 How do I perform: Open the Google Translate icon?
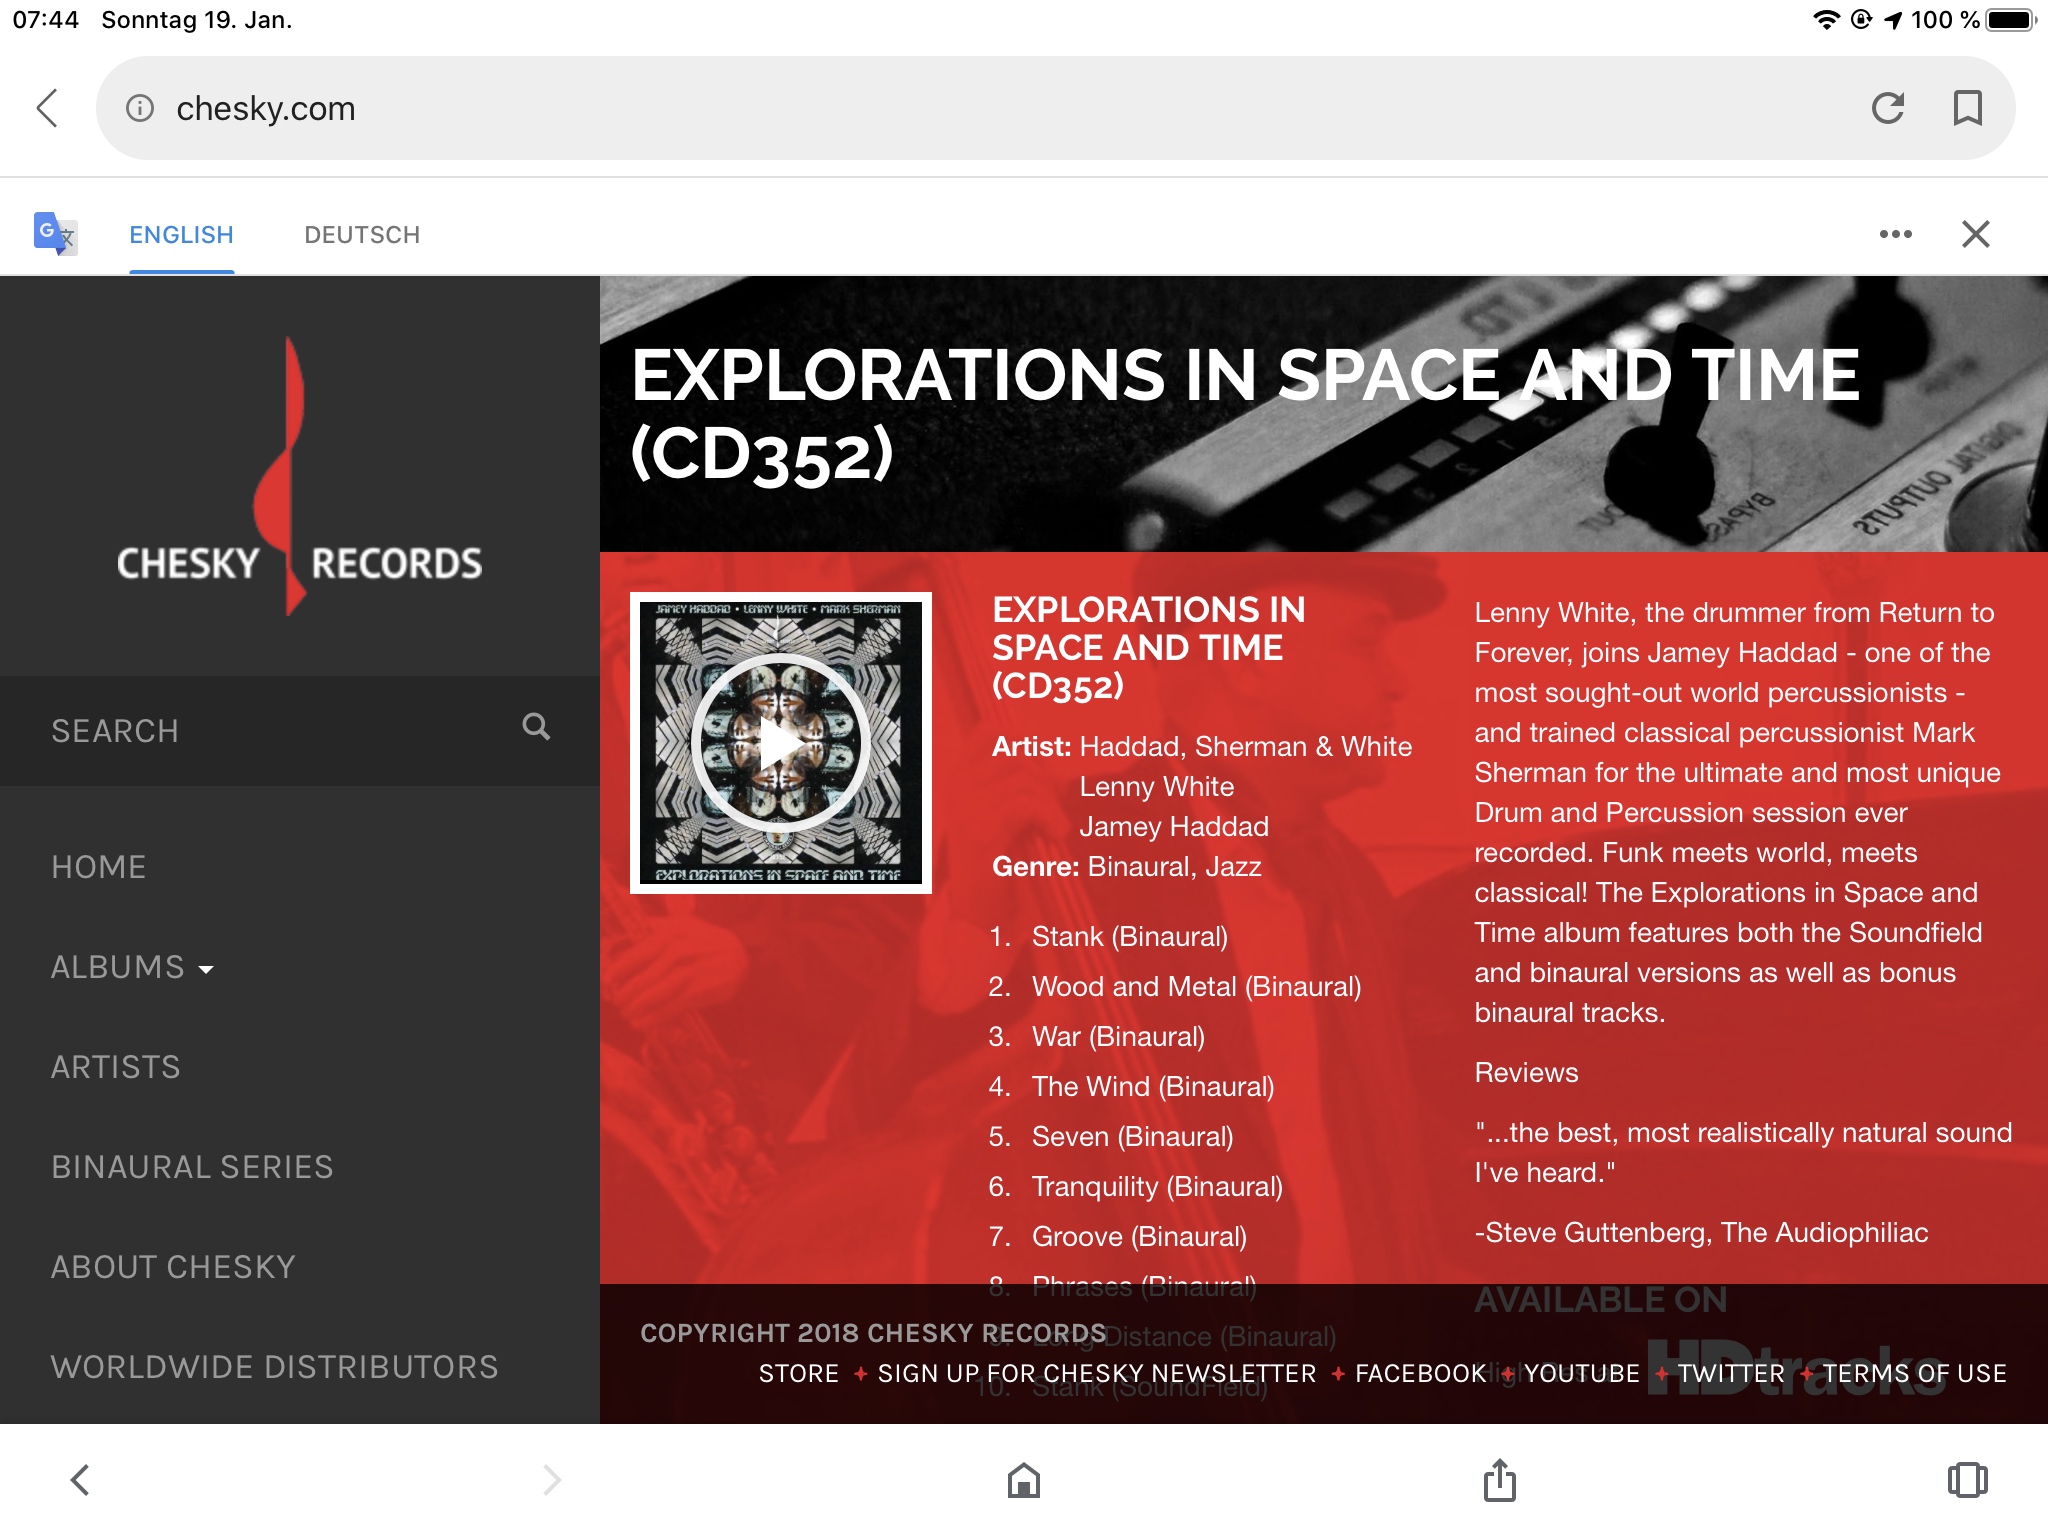(55, 234)
